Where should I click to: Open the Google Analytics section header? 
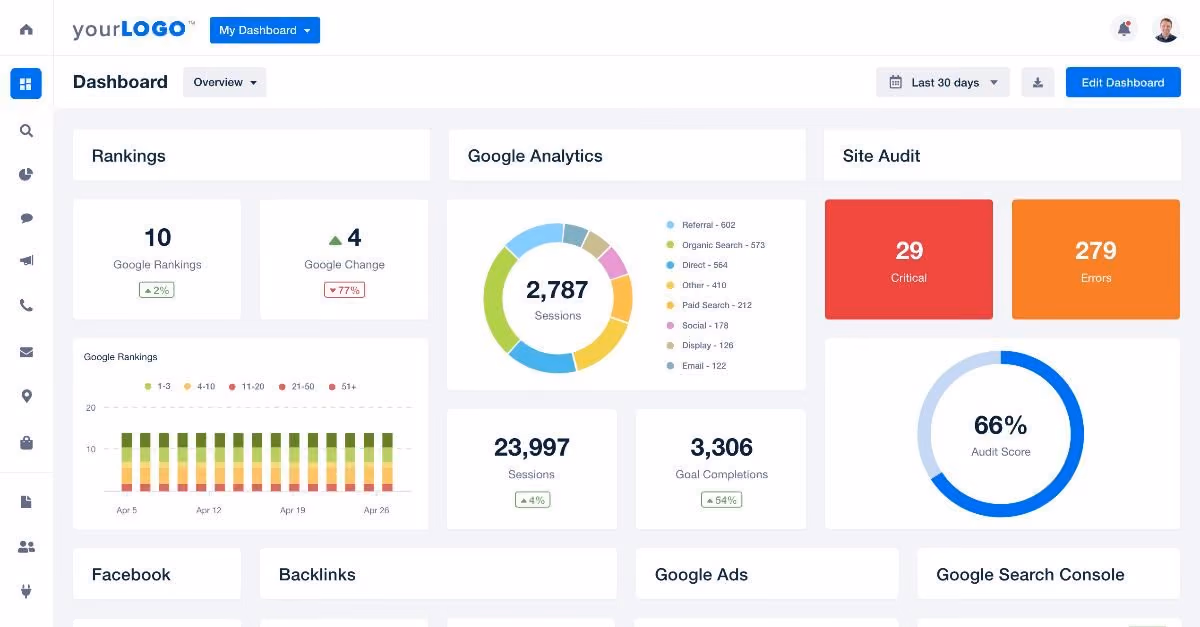click(x=627, y=155)
